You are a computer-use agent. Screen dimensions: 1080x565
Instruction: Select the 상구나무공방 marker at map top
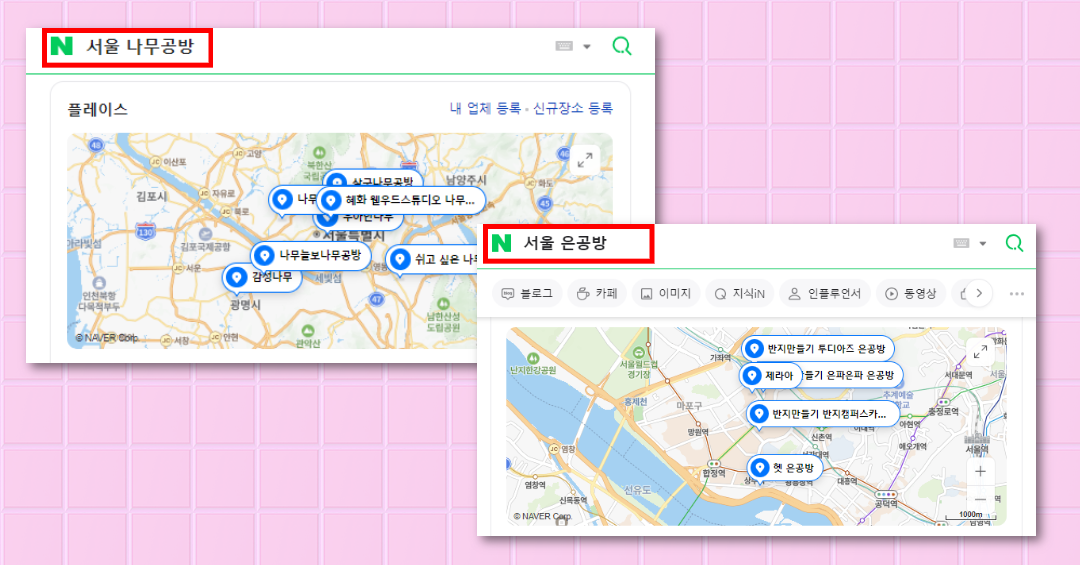coord(373,179)
